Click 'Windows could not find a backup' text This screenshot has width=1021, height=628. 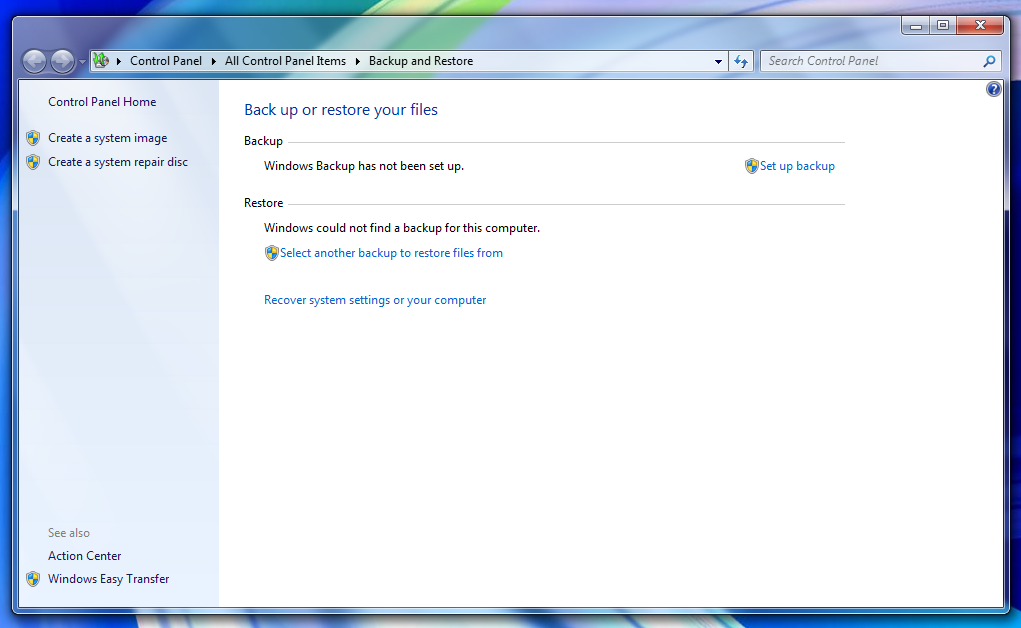(402, 228)
